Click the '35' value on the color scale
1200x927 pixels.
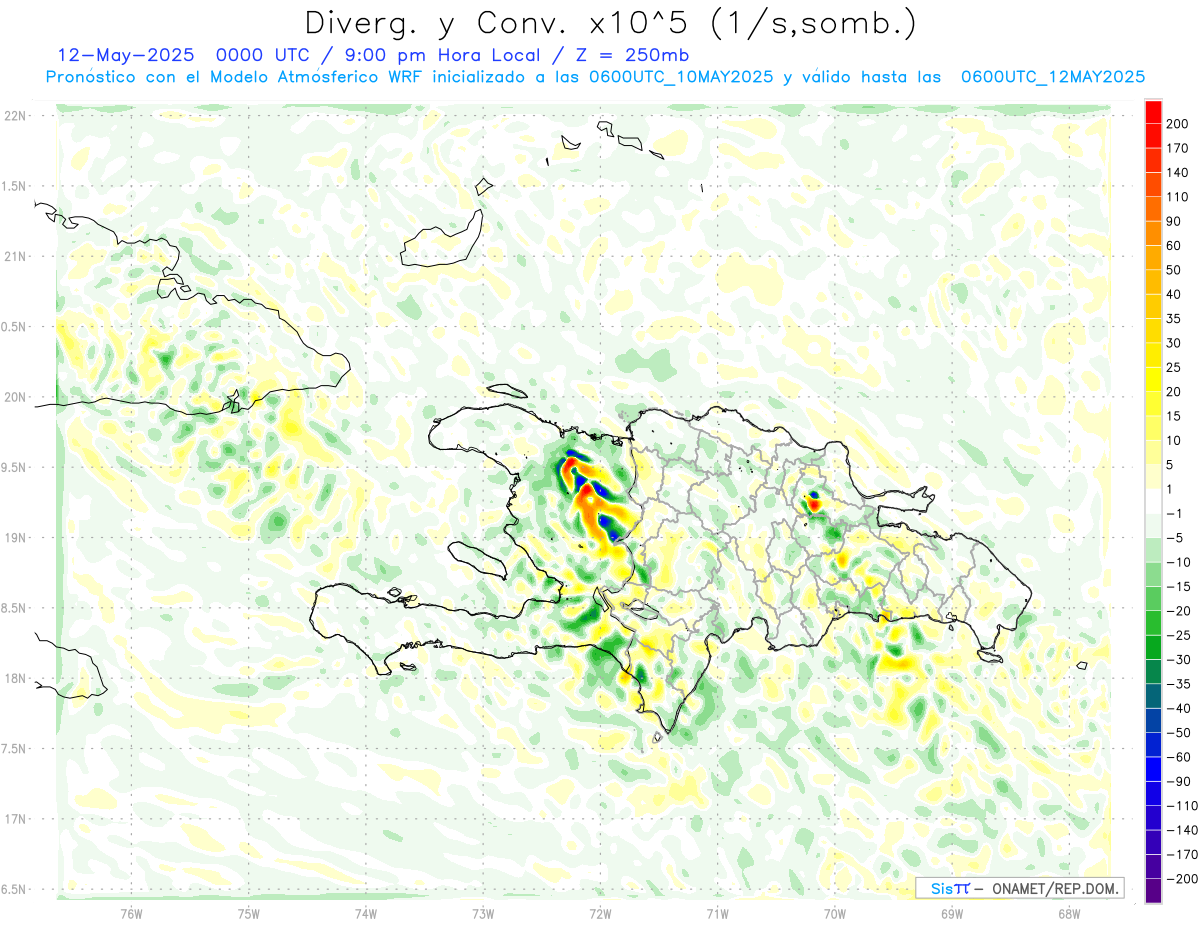pyautogui.click(x=1174, y=318)
